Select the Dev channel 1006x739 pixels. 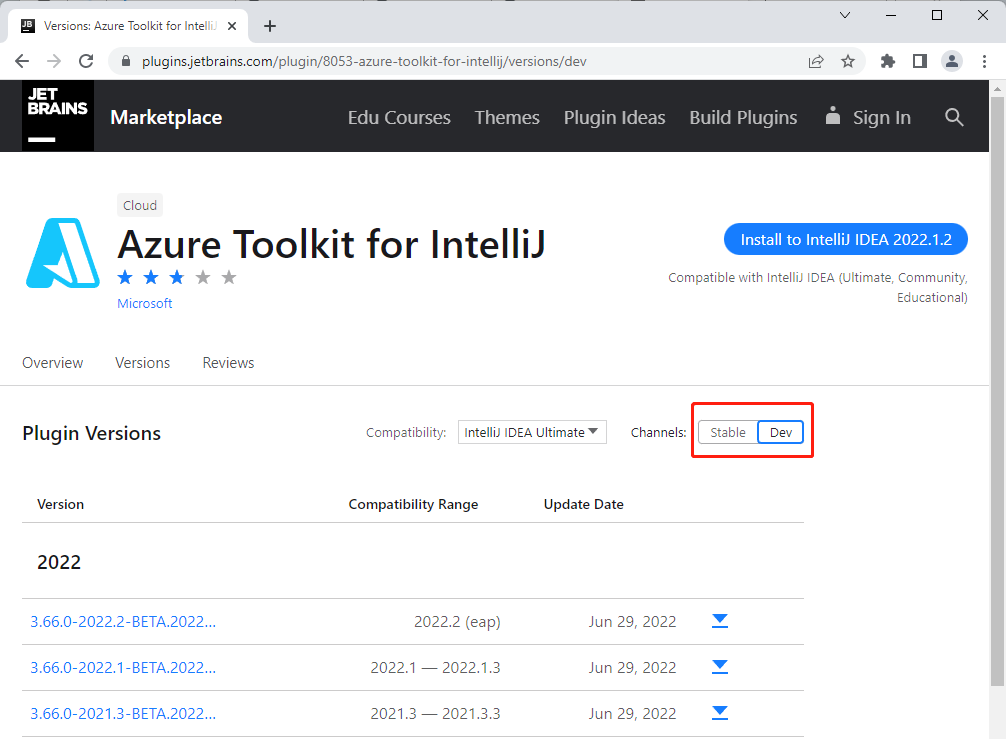781,432
